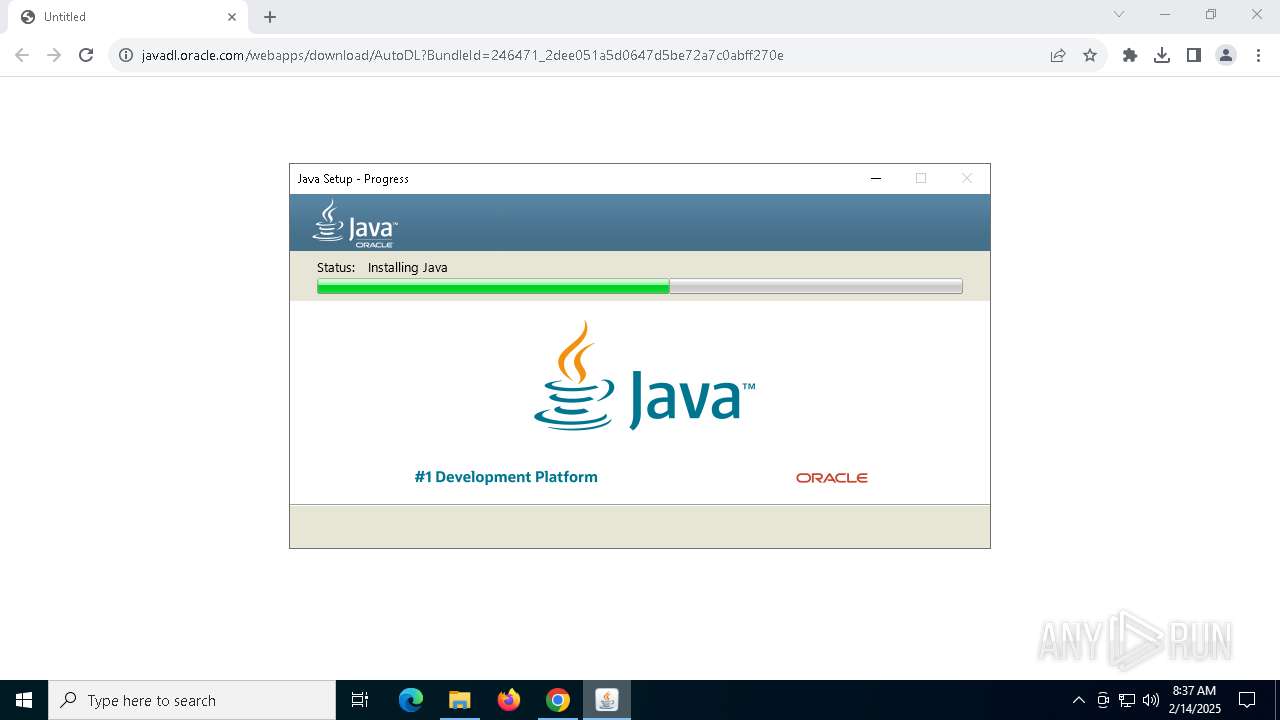Bookmark this tab with star icon
Viewport: 1280px width, 720px height.
1090,55
